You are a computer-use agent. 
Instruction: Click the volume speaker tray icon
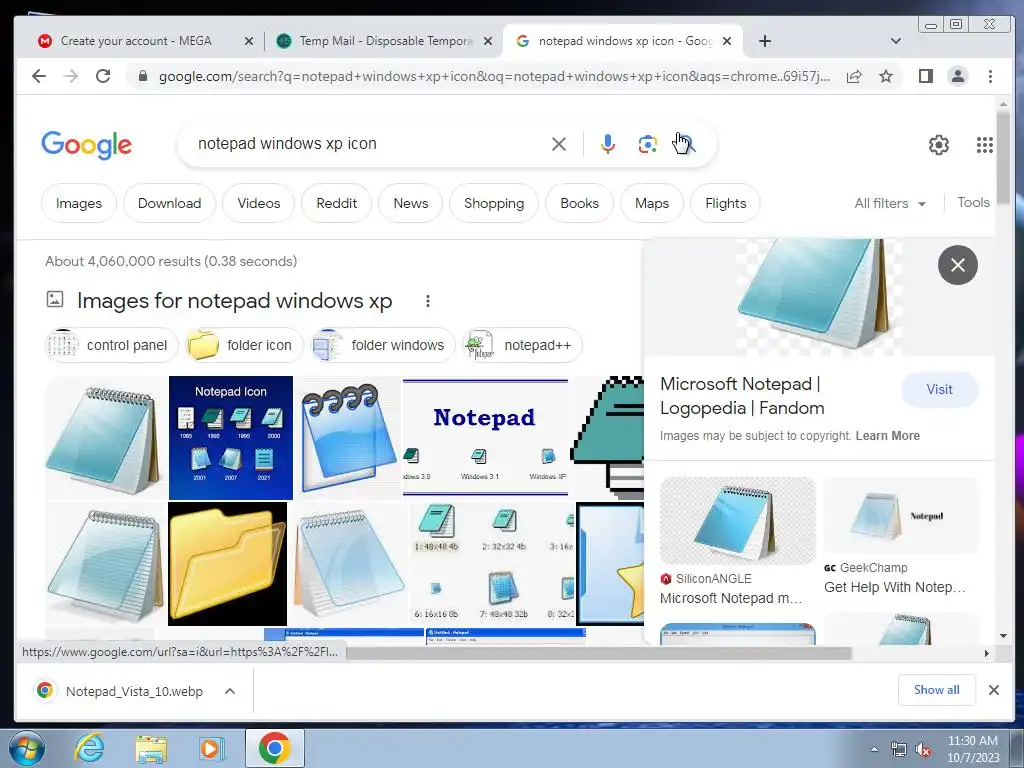coord(923,750)
